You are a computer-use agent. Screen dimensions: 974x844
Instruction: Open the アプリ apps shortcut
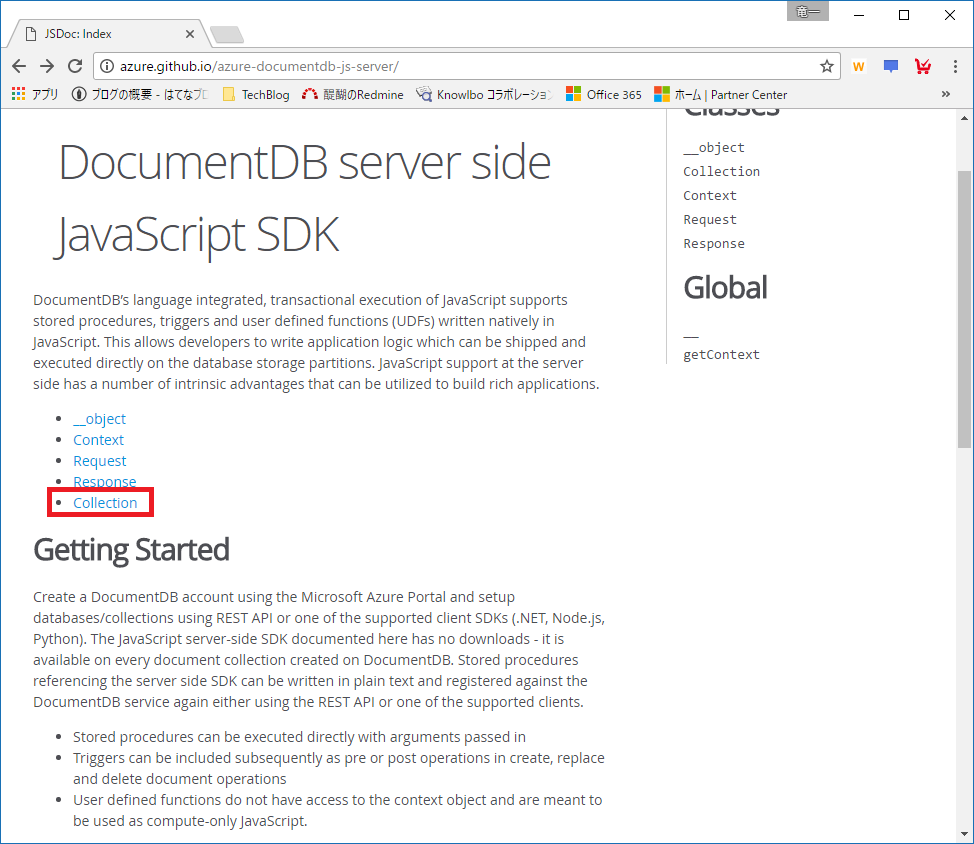click(35, 94)
